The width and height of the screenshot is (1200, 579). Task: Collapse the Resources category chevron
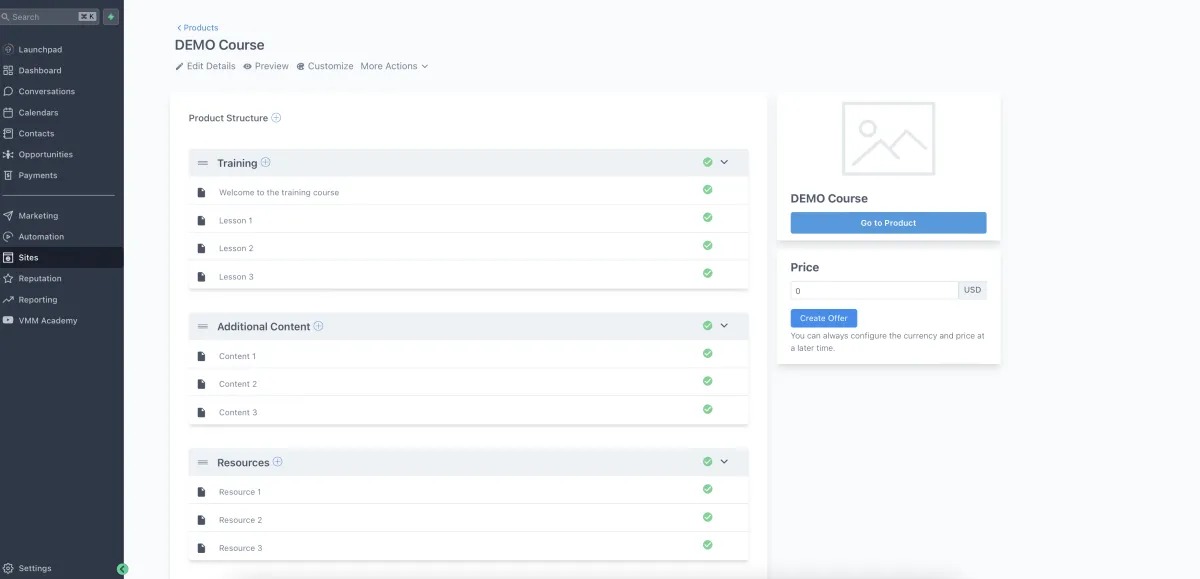click(x=725, y=461)
